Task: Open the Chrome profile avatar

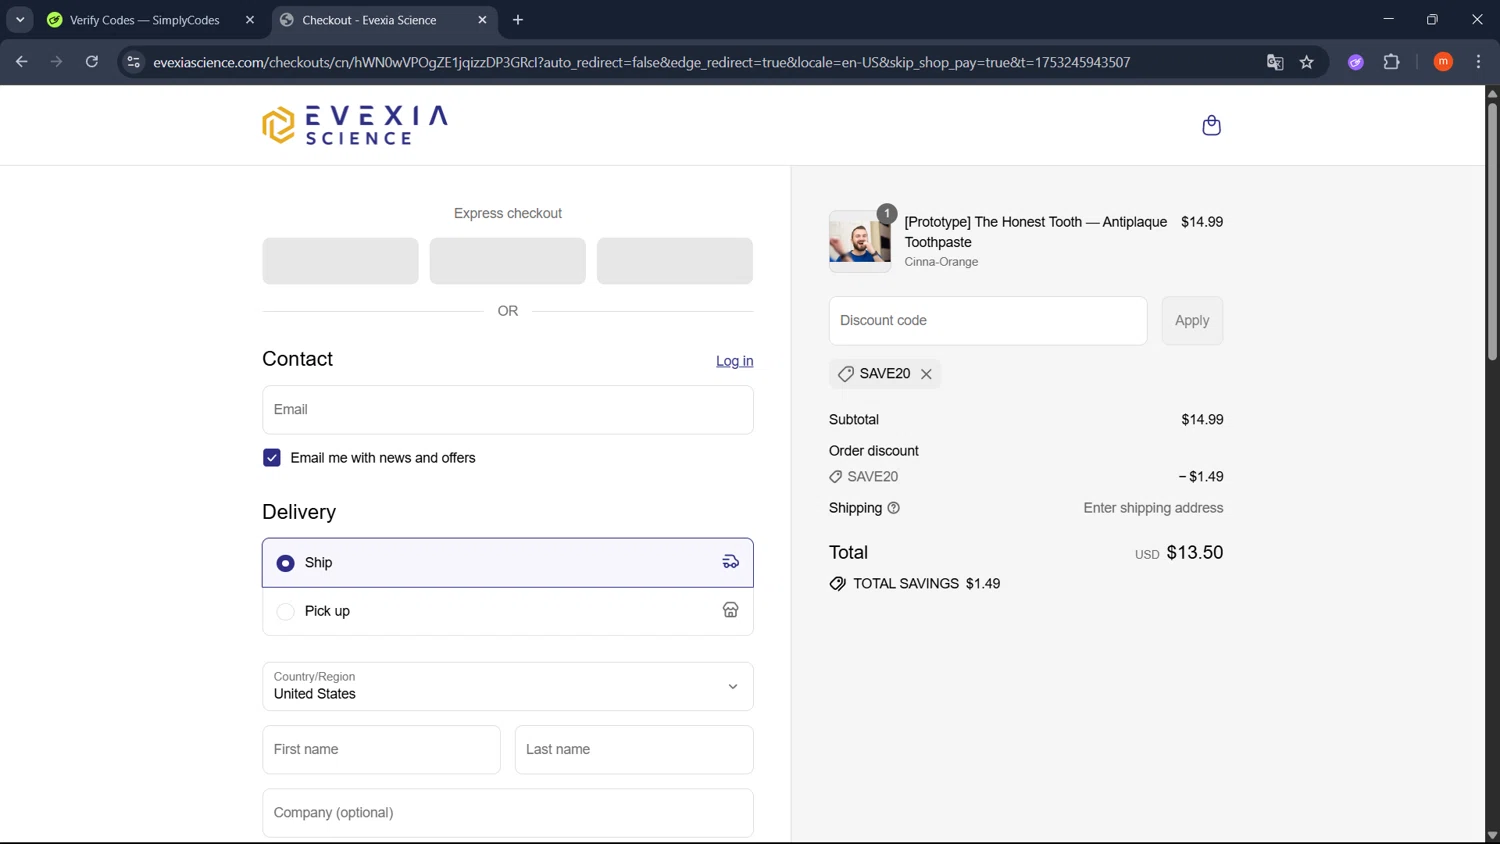Action: (1443, 62)
